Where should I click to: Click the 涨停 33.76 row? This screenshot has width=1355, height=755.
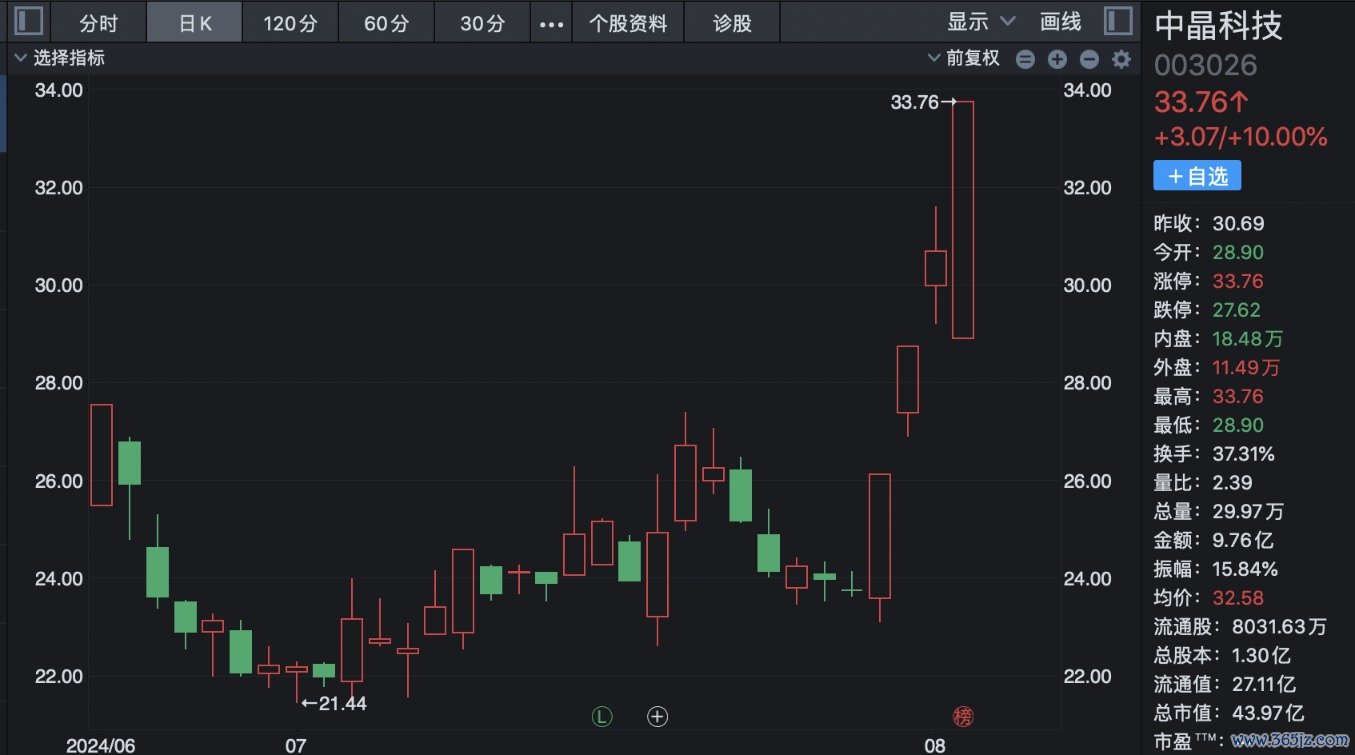pyautogui.click(x=1208, y=281)
